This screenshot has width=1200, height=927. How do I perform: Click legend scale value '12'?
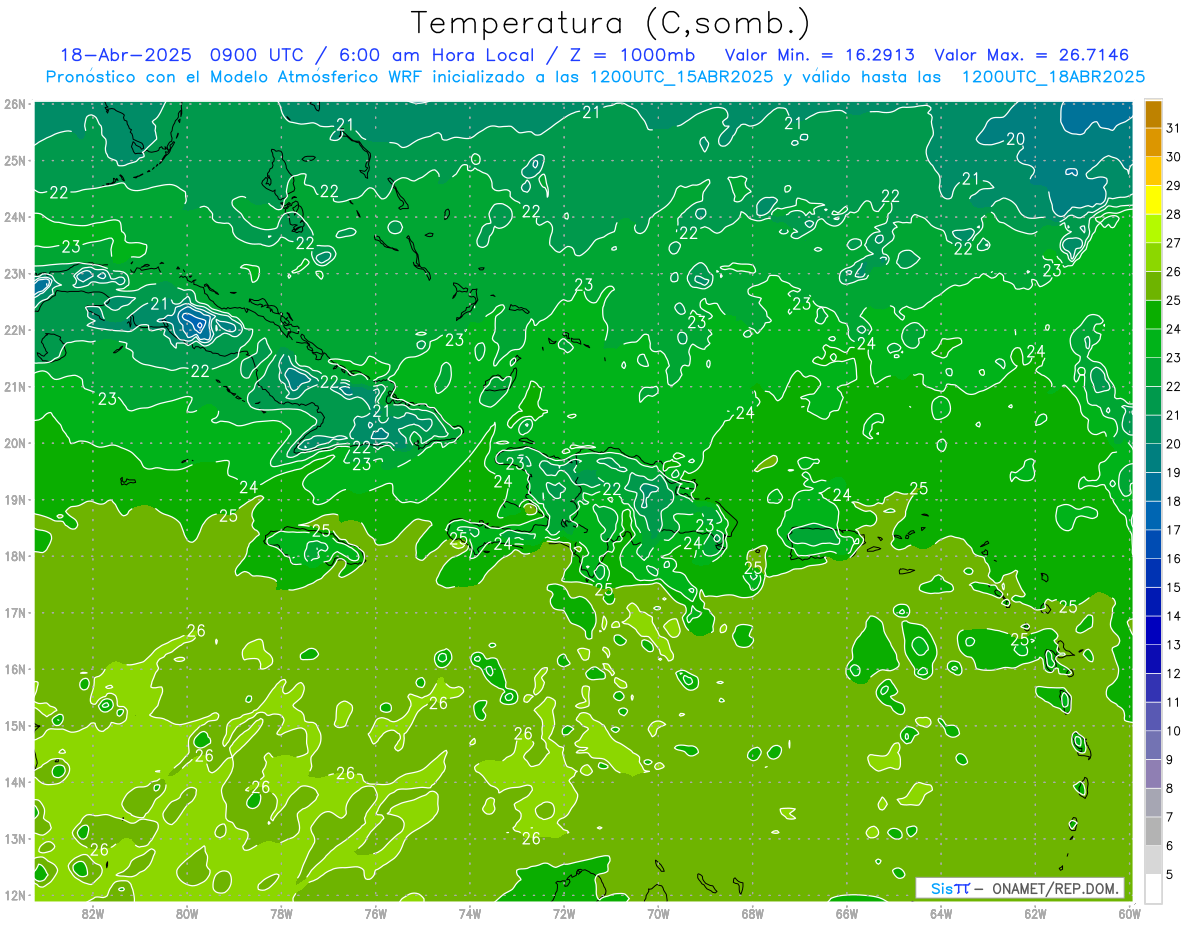1173,673
